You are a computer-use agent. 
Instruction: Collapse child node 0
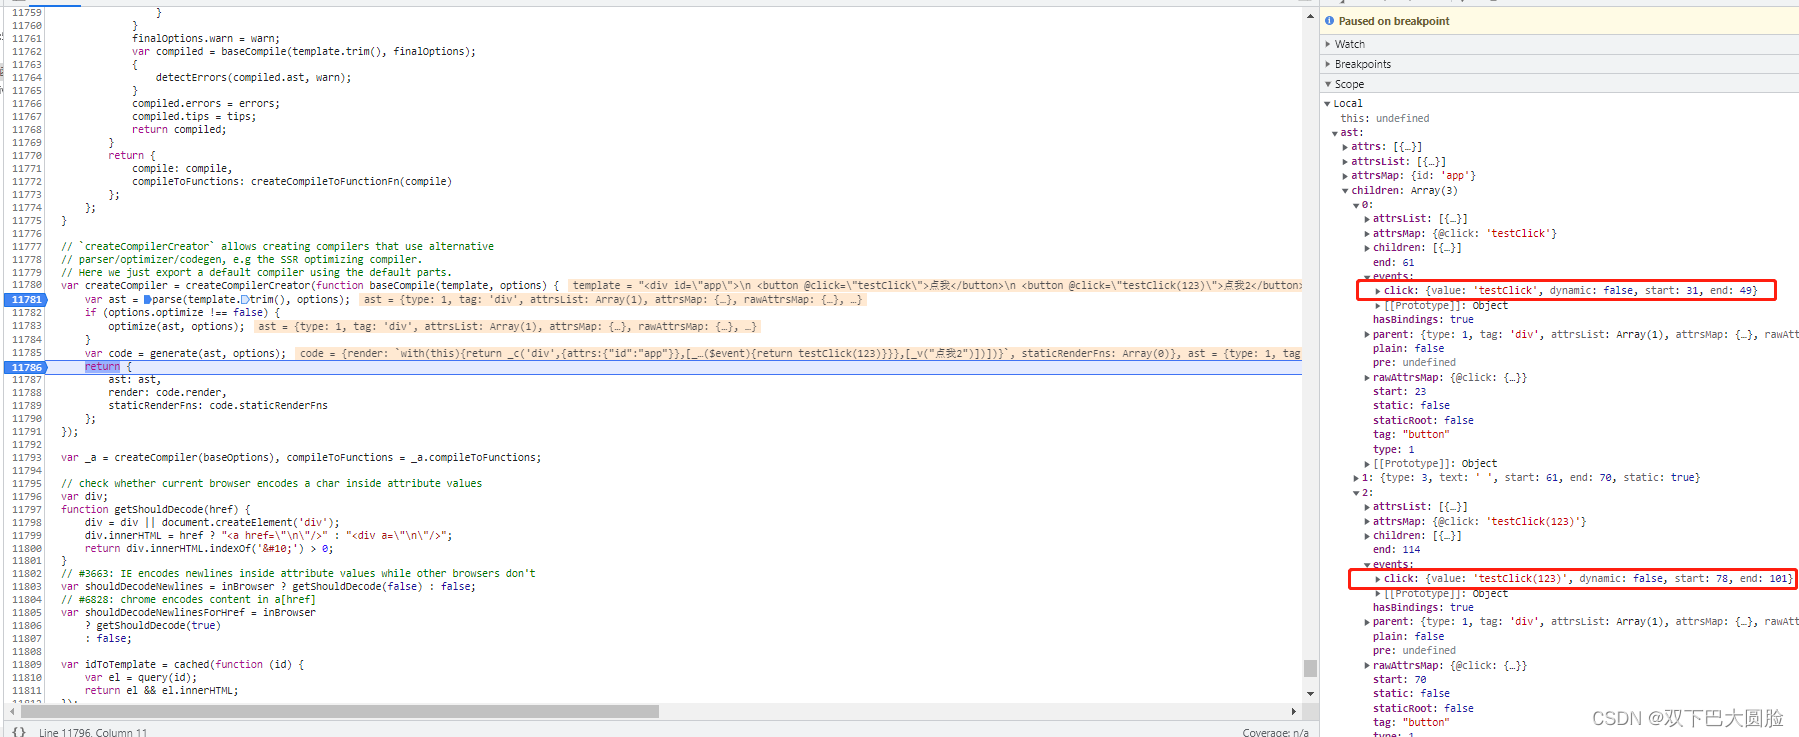1356,205
